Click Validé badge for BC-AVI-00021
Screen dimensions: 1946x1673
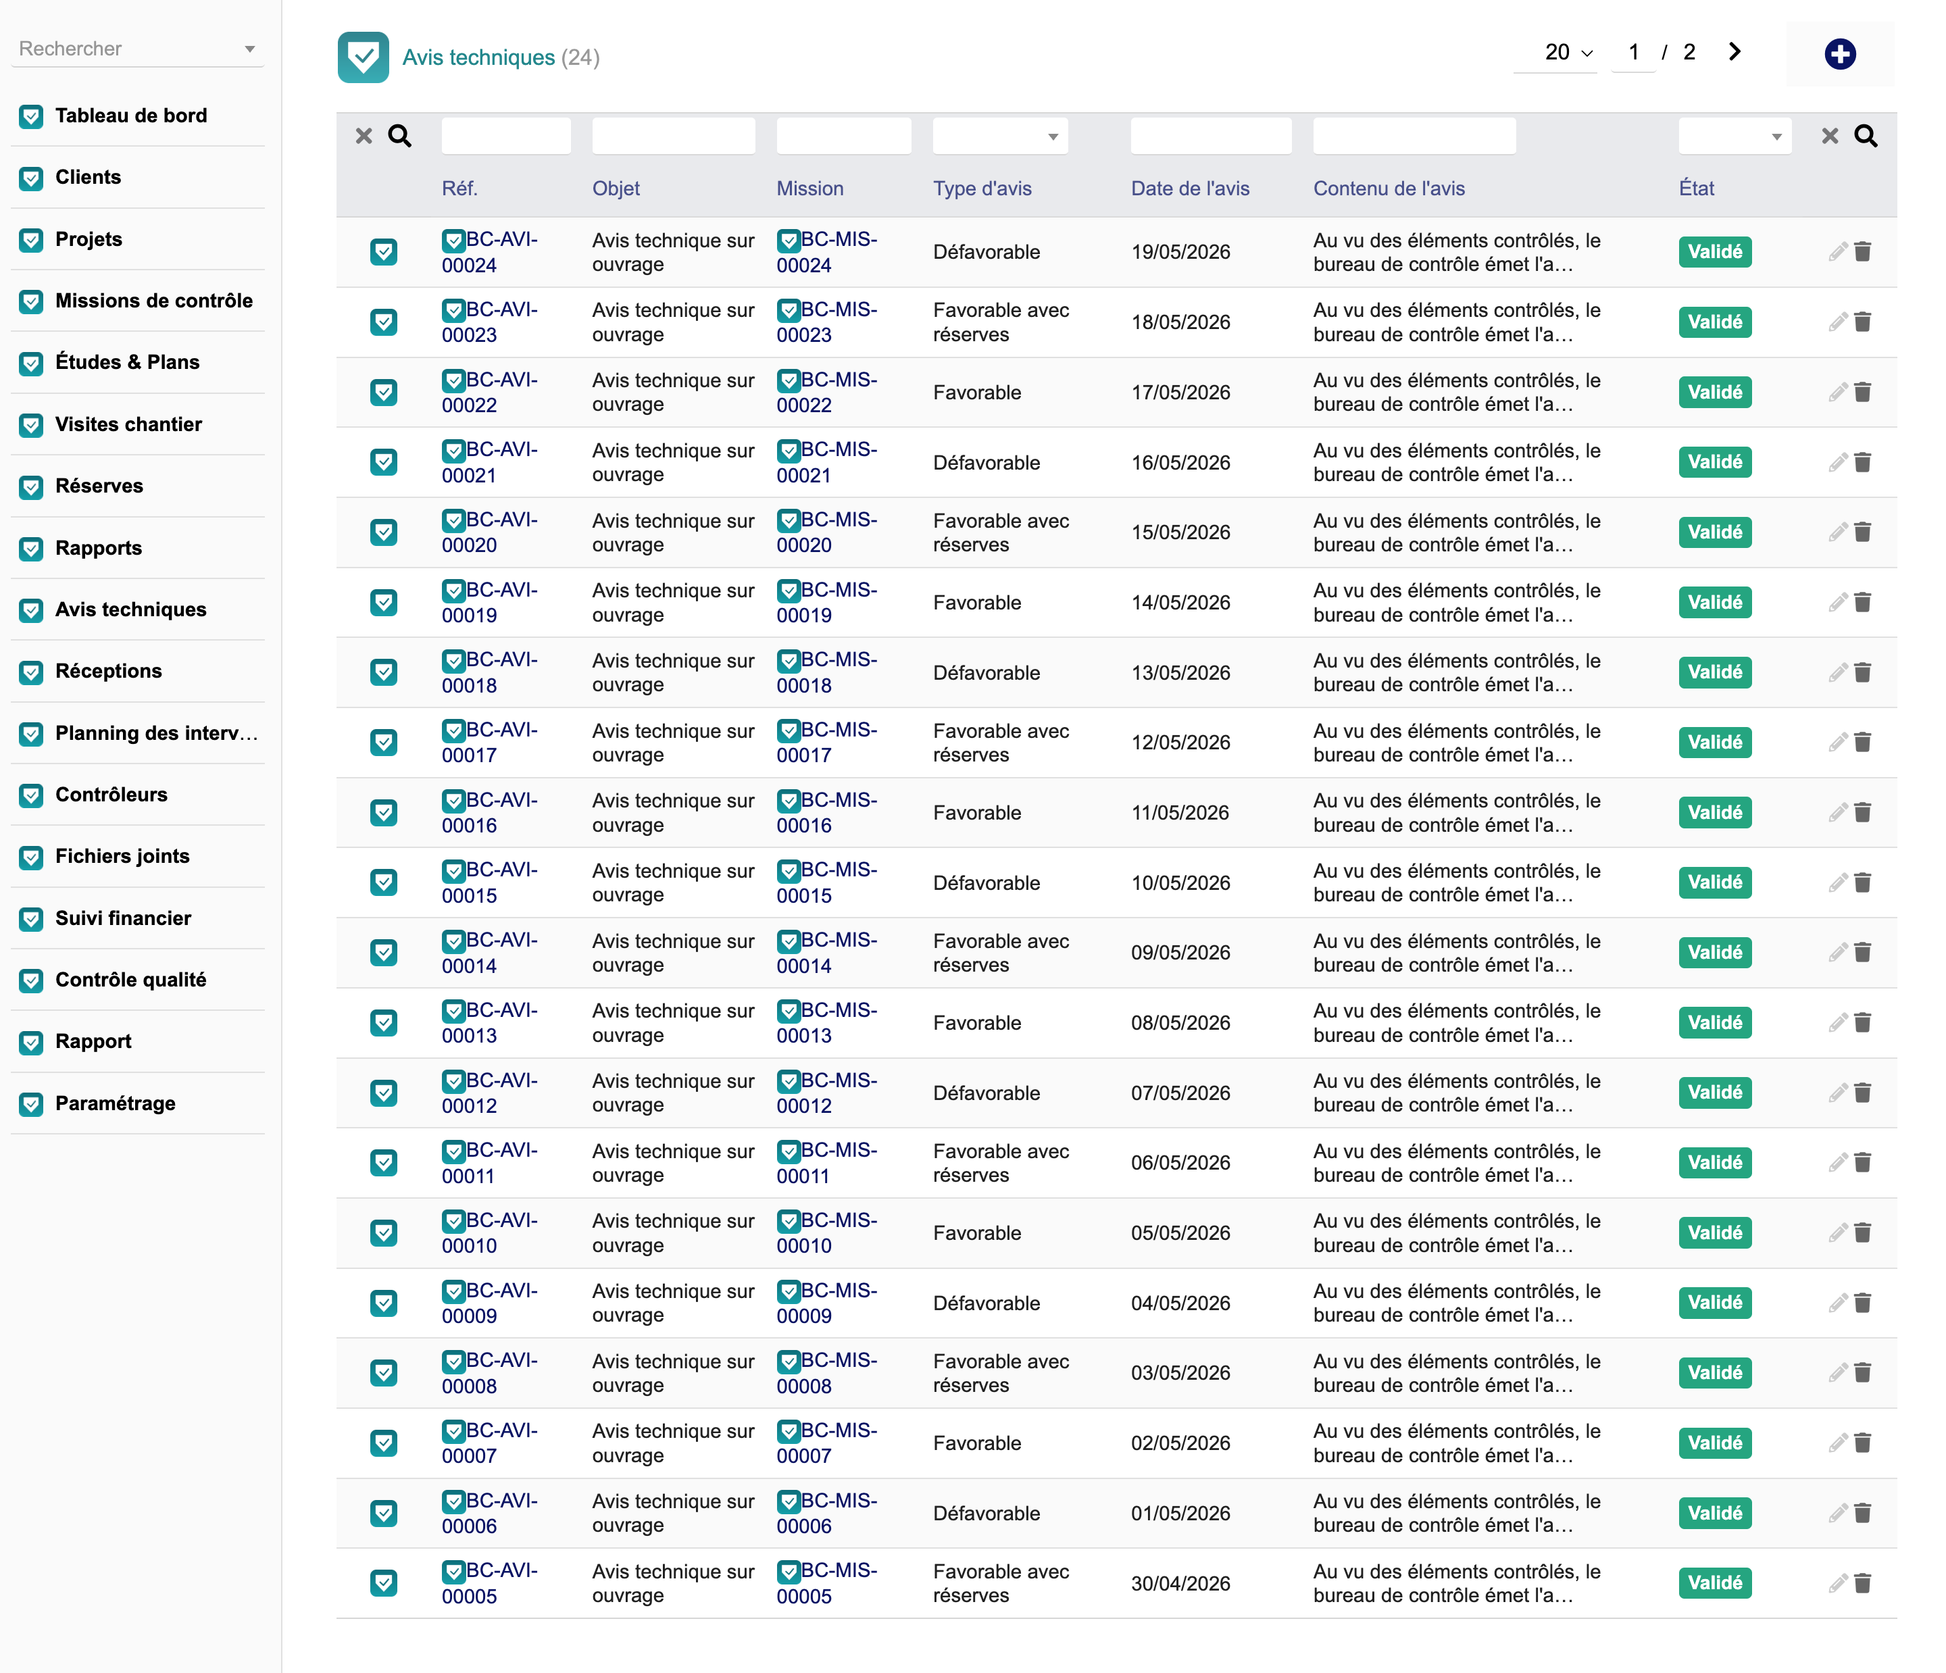pyautogui.click(x=1715, y=462)
